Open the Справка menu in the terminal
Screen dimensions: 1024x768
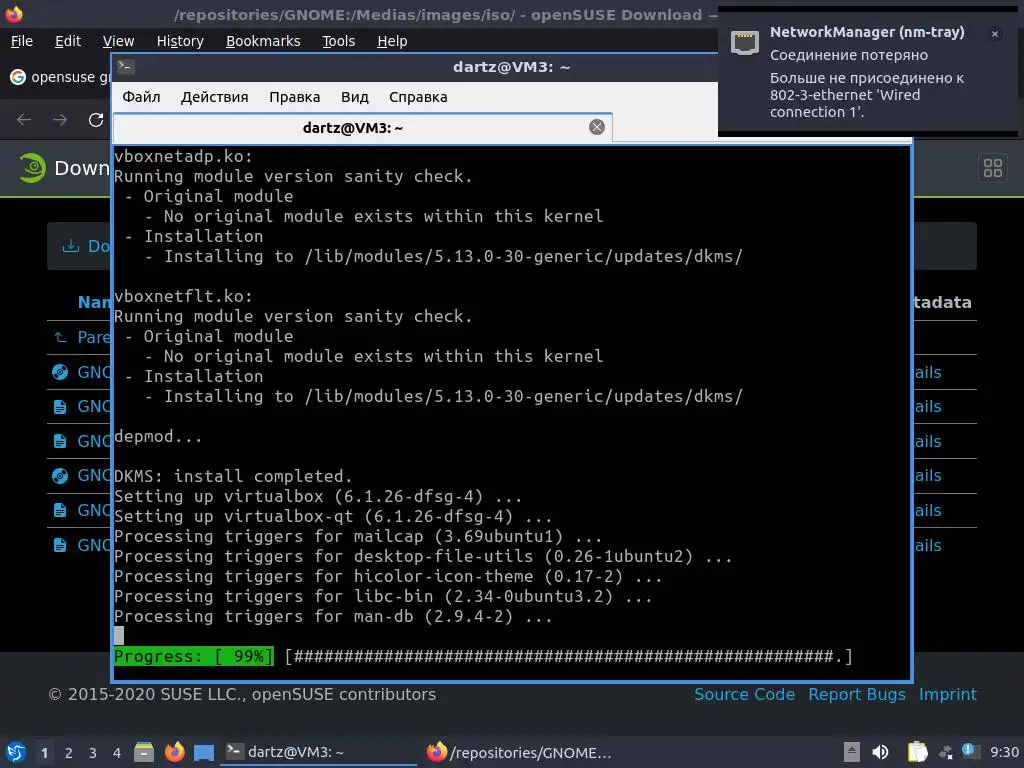tap(418, 97)
